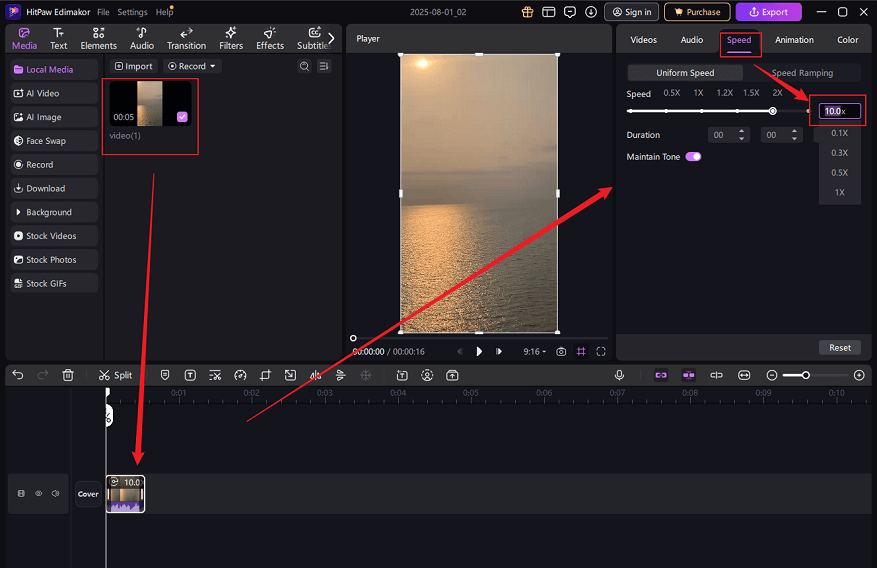
Task: Choose 0.1X from the speed list
Action: 840,133
